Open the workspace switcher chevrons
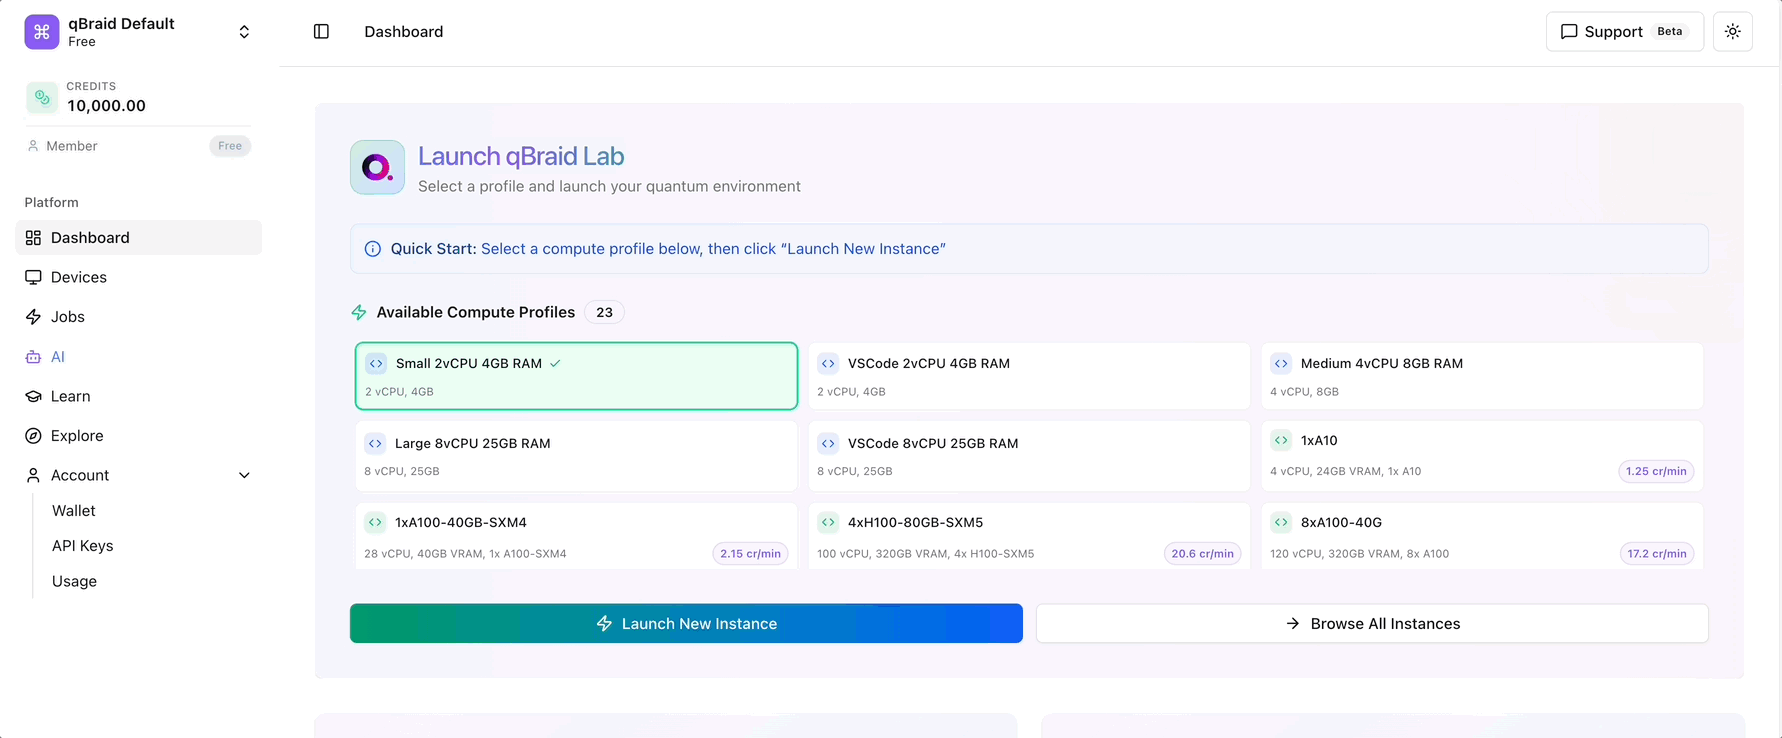The width and height of the screenshot is (1782, 738). 244,32
